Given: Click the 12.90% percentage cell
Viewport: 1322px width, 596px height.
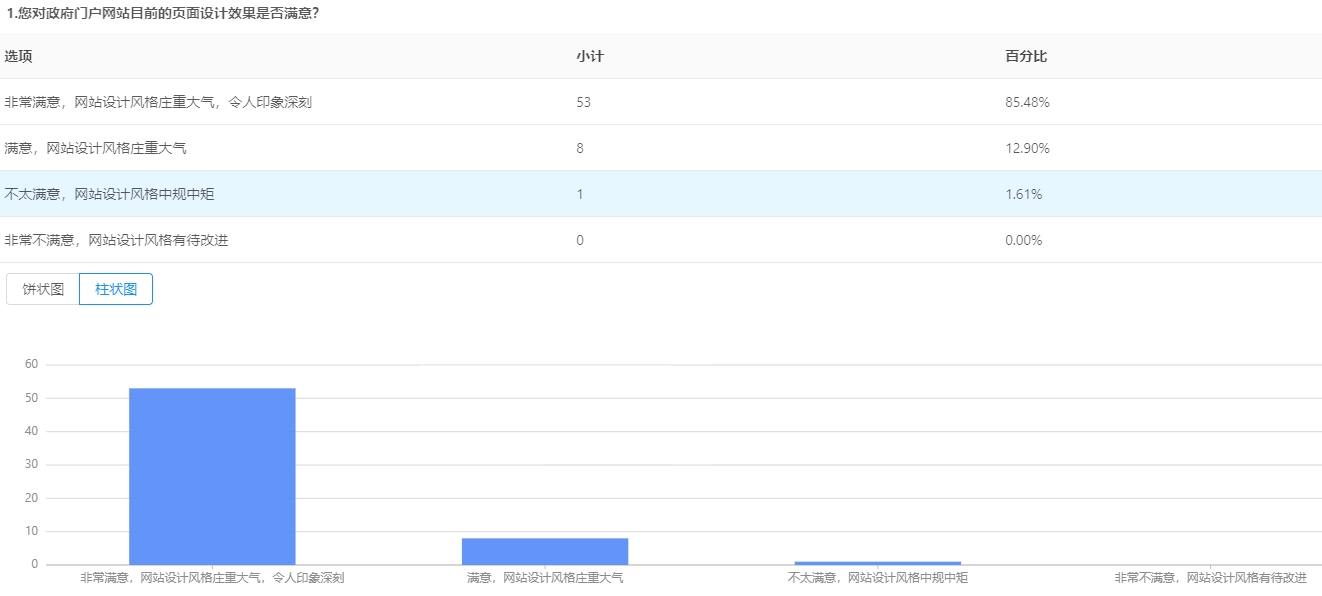Looking at the screenshot, I should [x=1026, y=148].
